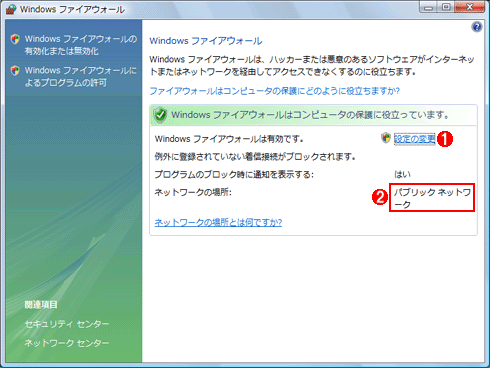
Task: Open ネットワーク センター link
Action: click(67, 343)
